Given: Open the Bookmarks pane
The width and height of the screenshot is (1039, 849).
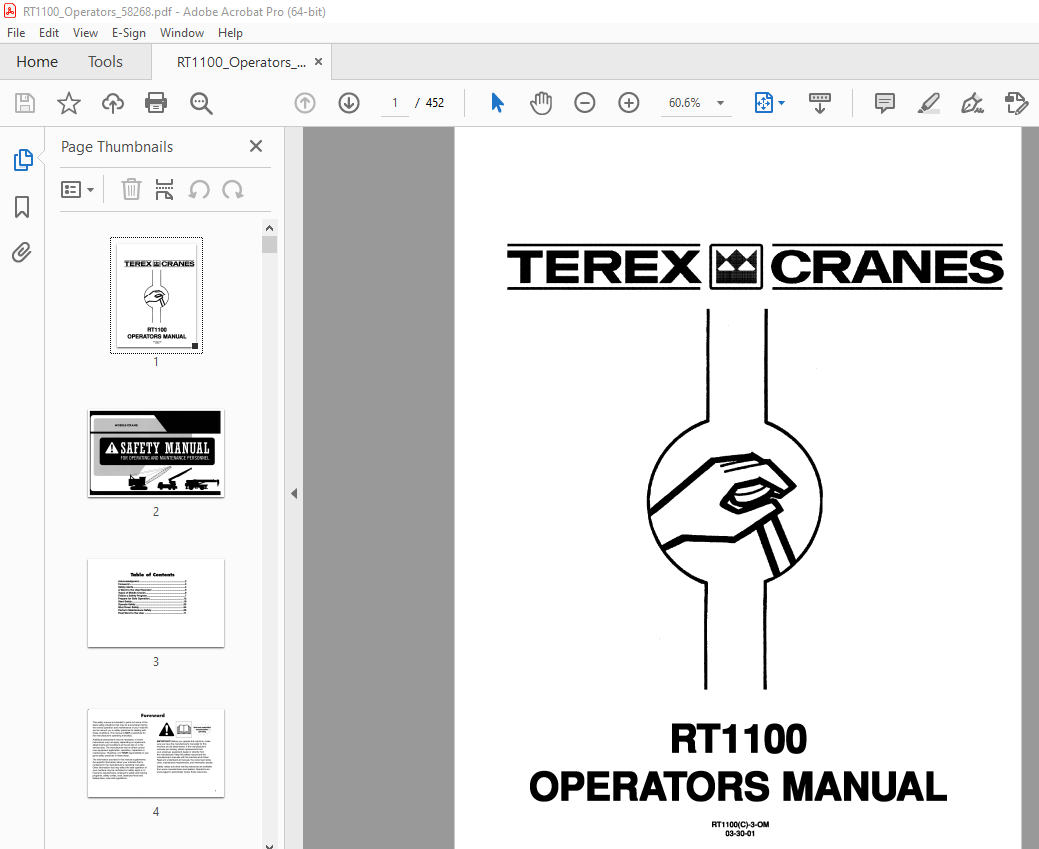Looking at the screenshot, I should coord(22,207).
